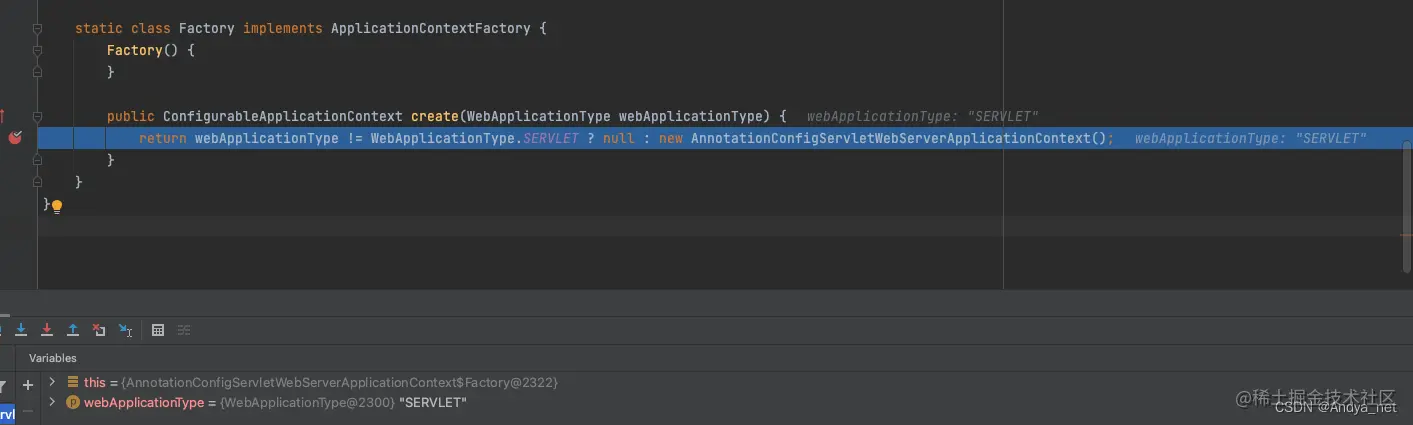1413x425 pixels.
Task: Add a new watch with the plus icon
Action: click(28, 384)
